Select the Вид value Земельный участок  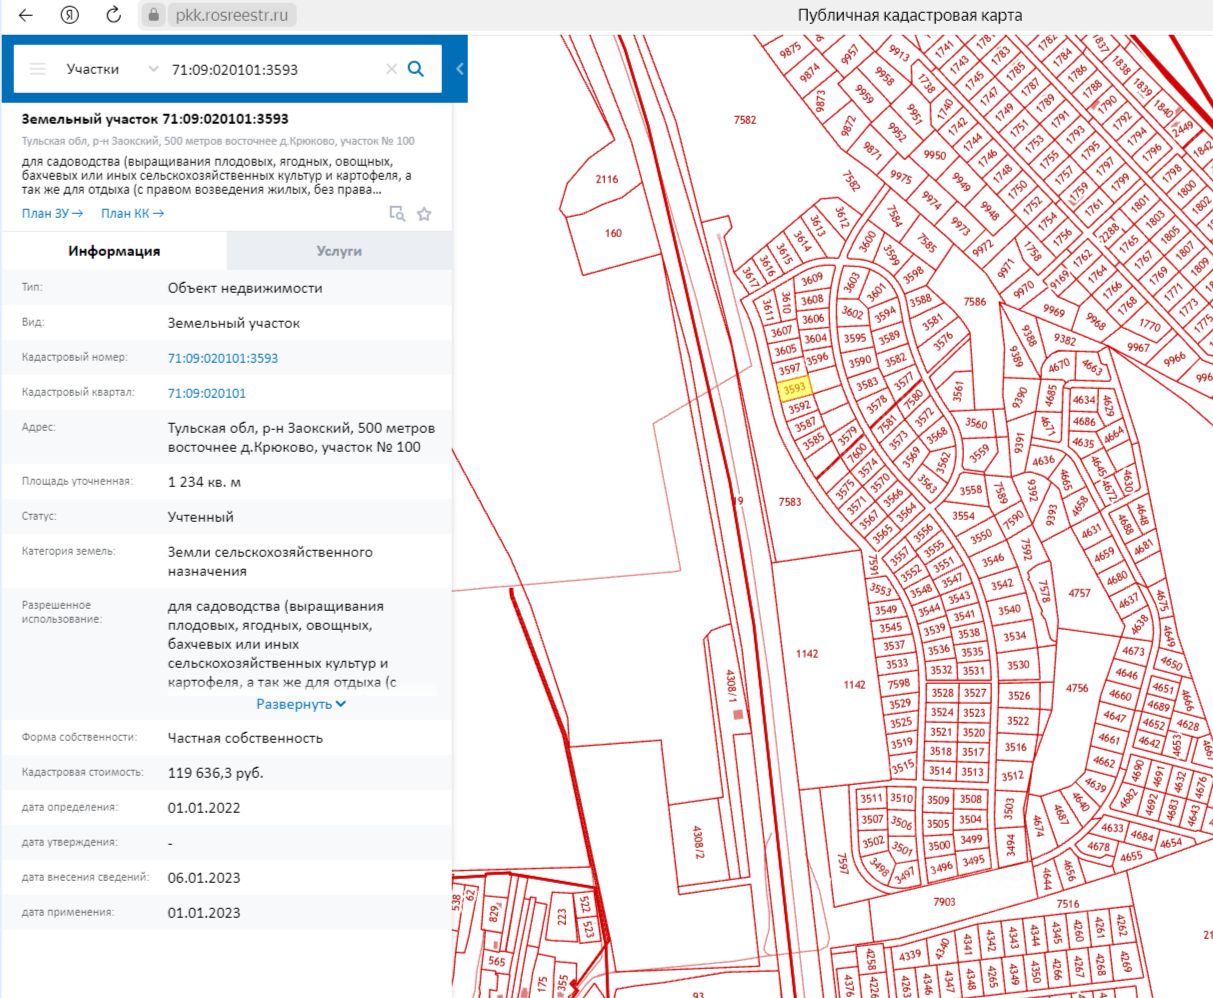234,323
